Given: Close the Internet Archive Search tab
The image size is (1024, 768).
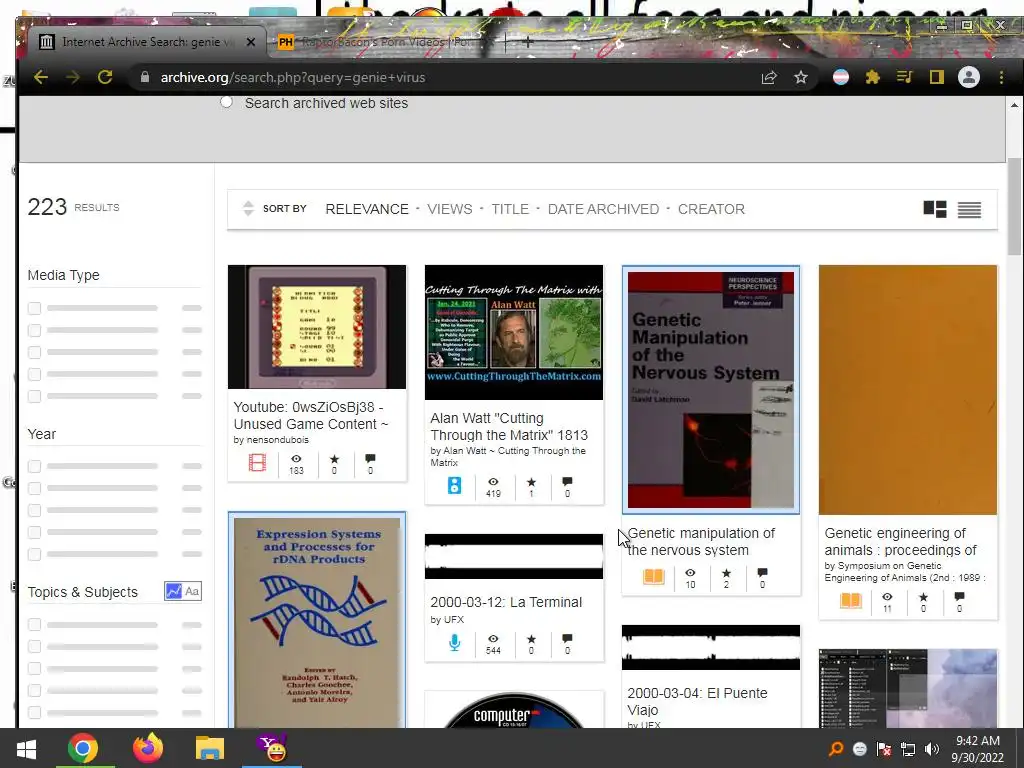Looking at the screenshot, I should pos(251,42).
